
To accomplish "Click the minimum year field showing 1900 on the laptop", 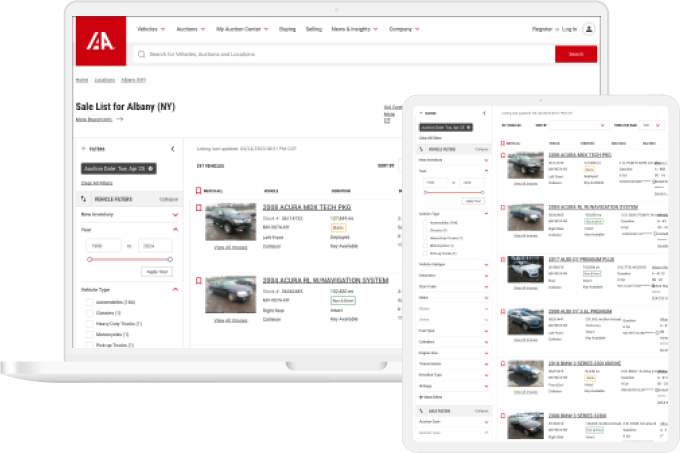I will (x=104, y=246).
